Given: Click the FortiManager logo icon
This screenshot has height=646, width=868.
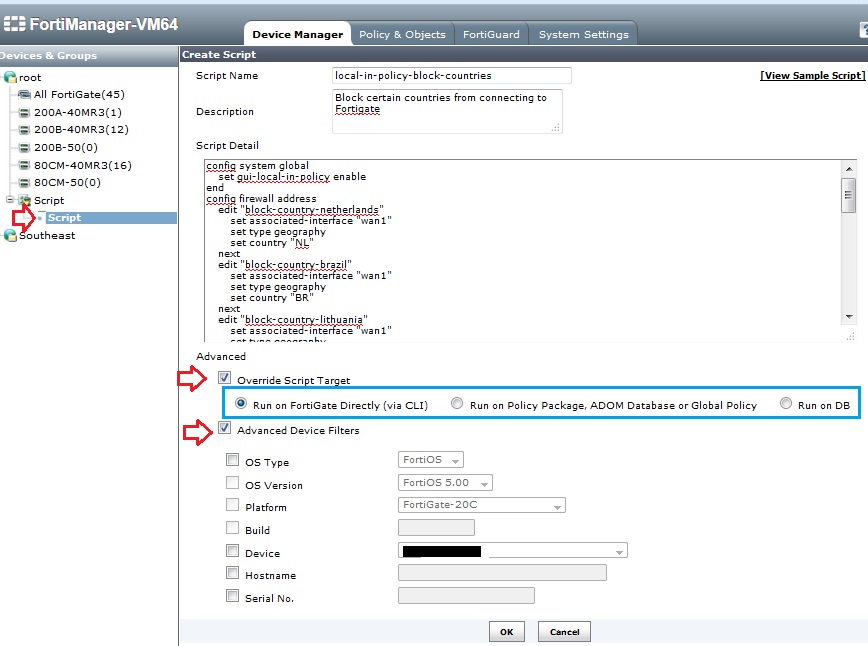Looking at the screenshot, I should point(14,24).
